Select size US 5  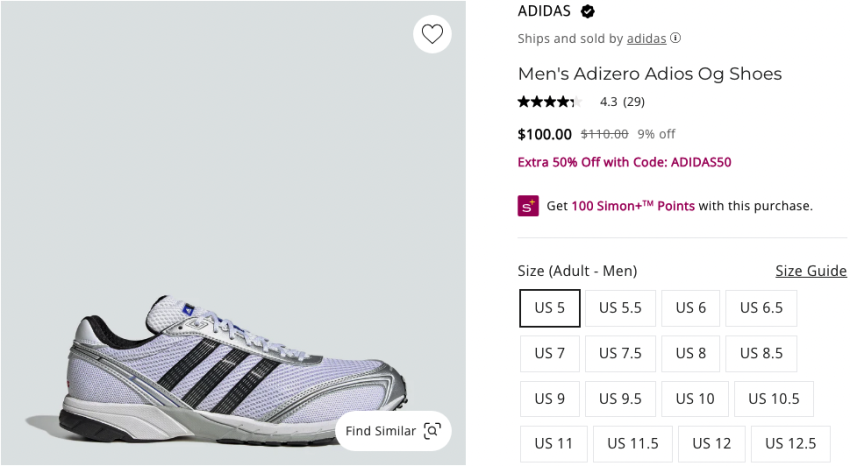point(550,308)
